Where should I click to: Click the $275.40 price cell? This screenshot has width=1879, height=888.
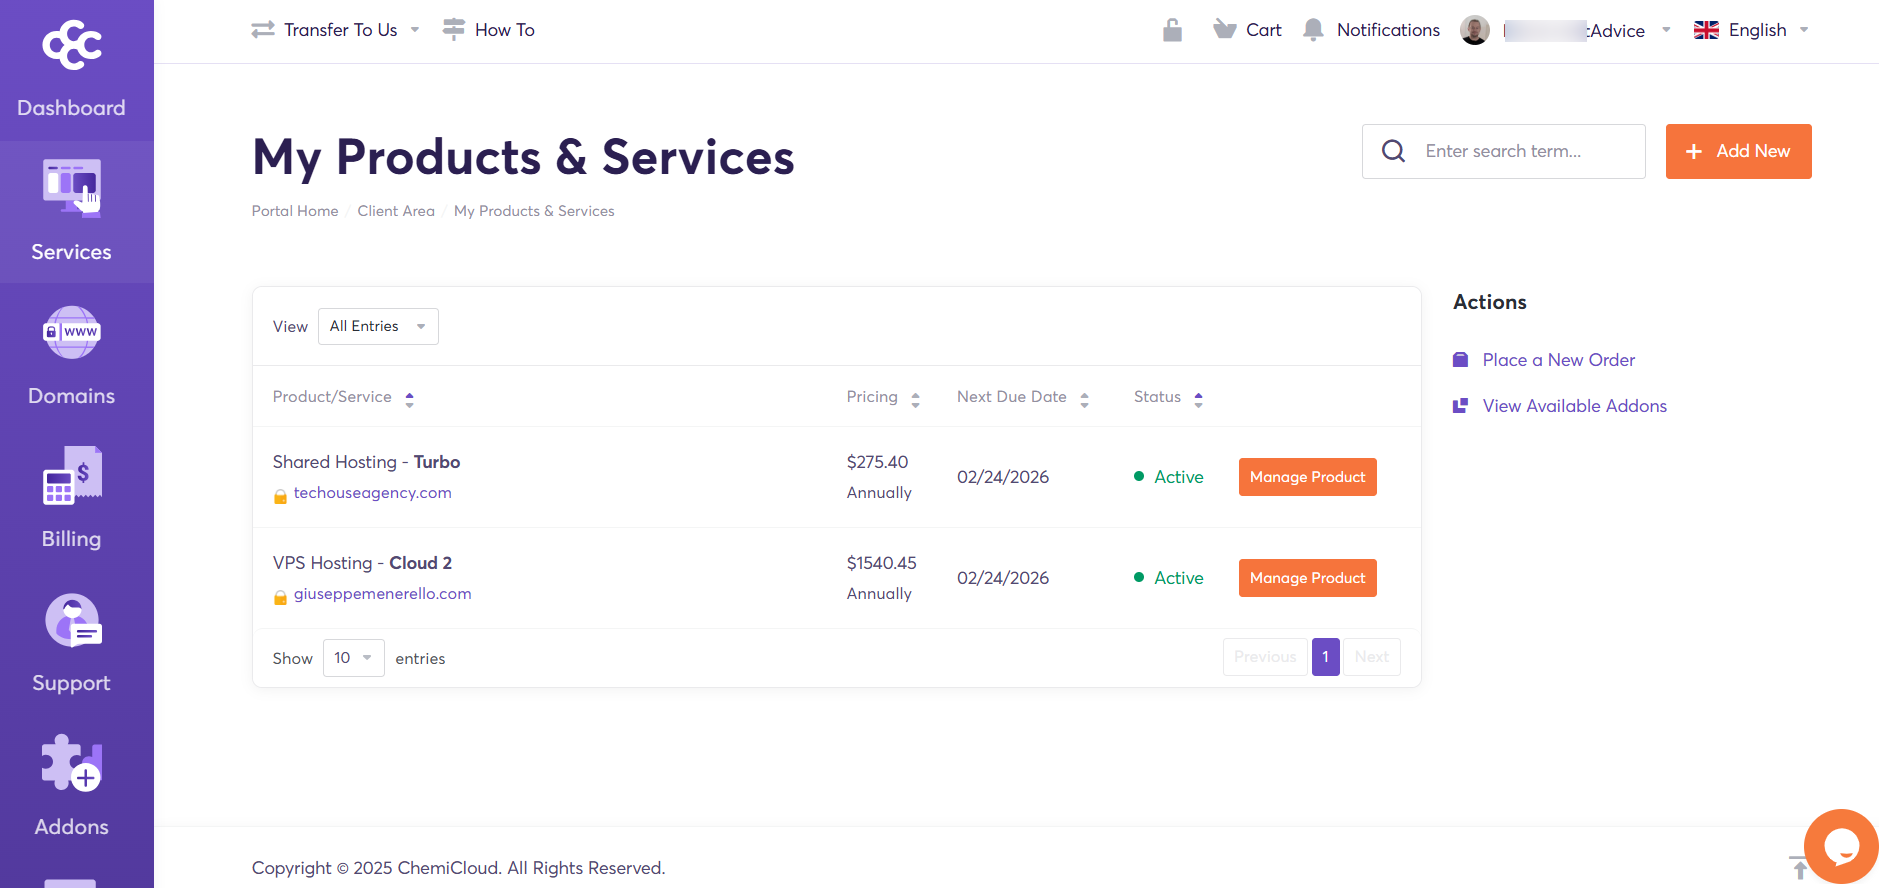(877, 462)
